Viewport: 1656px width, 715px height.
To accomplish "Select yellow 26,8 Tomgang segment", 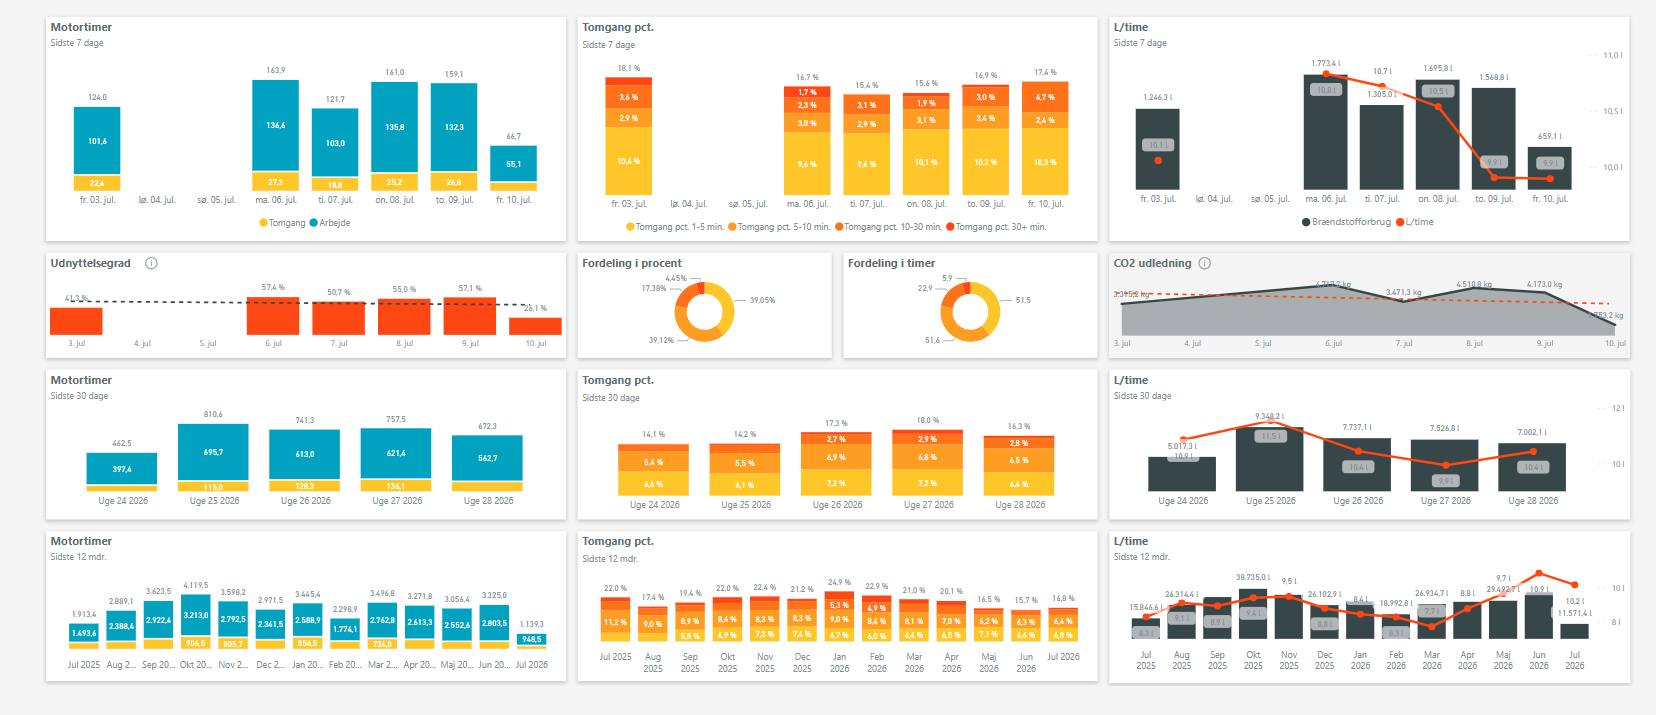I will 454,182.
